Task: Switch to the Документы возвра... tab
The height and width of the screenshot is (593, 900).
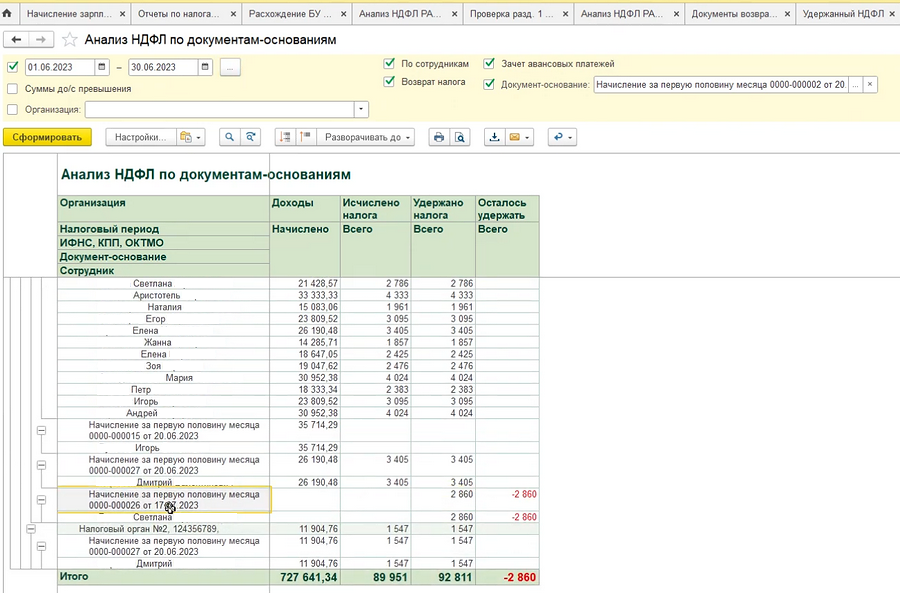Action: pyautogui.click(x=733, y=14)
